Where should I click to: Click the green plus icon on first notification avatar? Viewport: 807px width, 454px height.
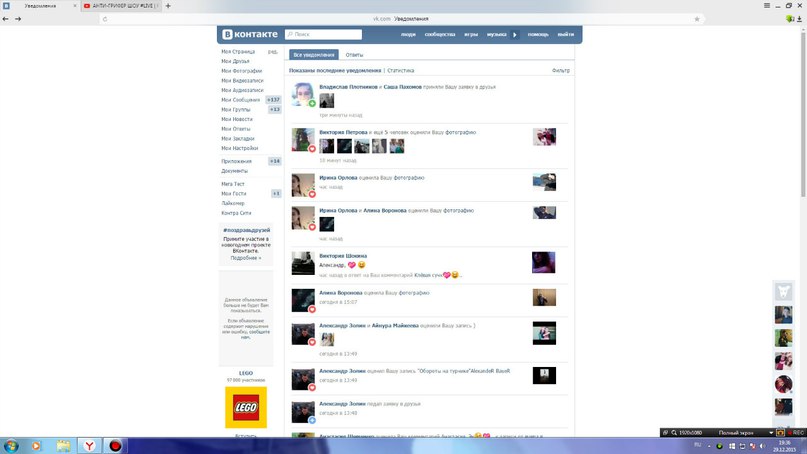point(312,103)
